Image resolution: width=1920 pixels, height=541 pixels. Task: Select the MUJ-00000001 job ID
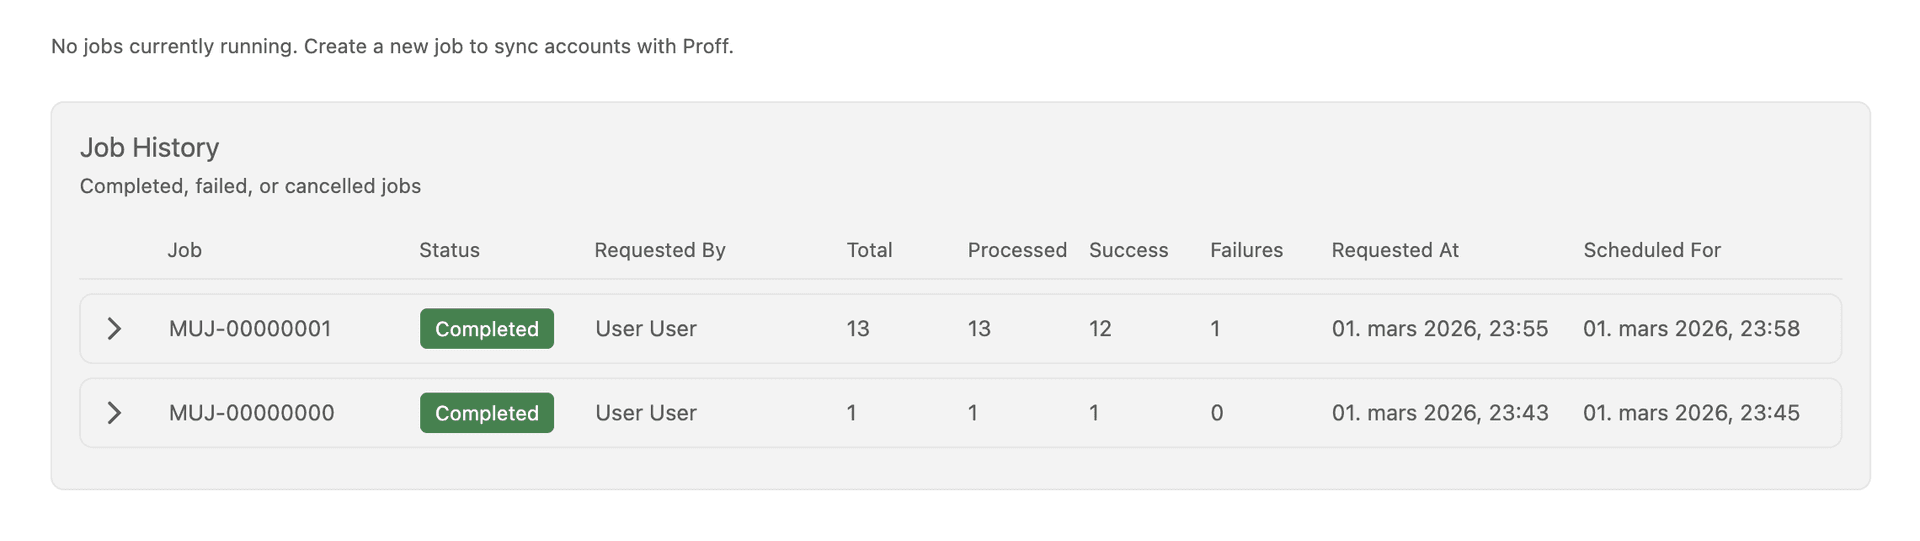[x=250, y=329]
